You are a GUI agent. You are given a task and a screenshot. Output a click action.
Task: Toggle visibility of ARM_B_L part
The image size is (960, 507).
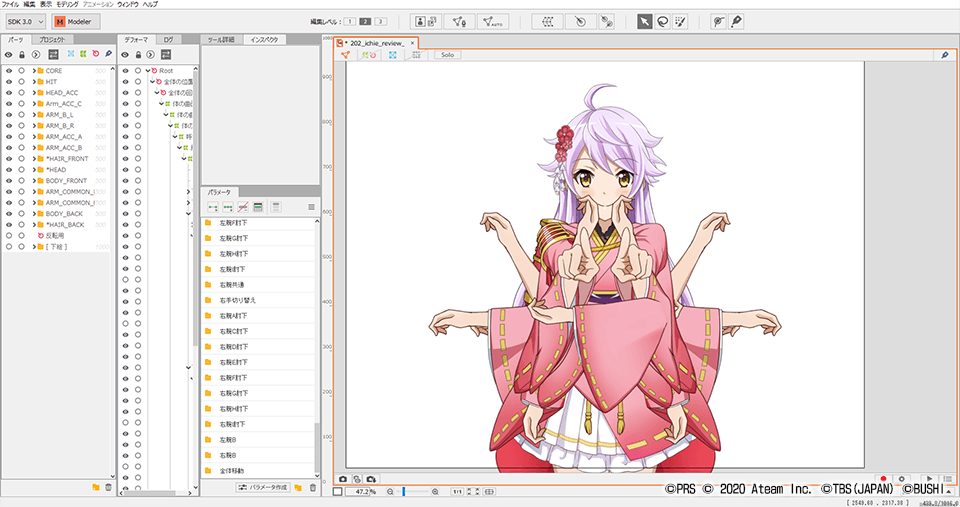click(9, 115)
